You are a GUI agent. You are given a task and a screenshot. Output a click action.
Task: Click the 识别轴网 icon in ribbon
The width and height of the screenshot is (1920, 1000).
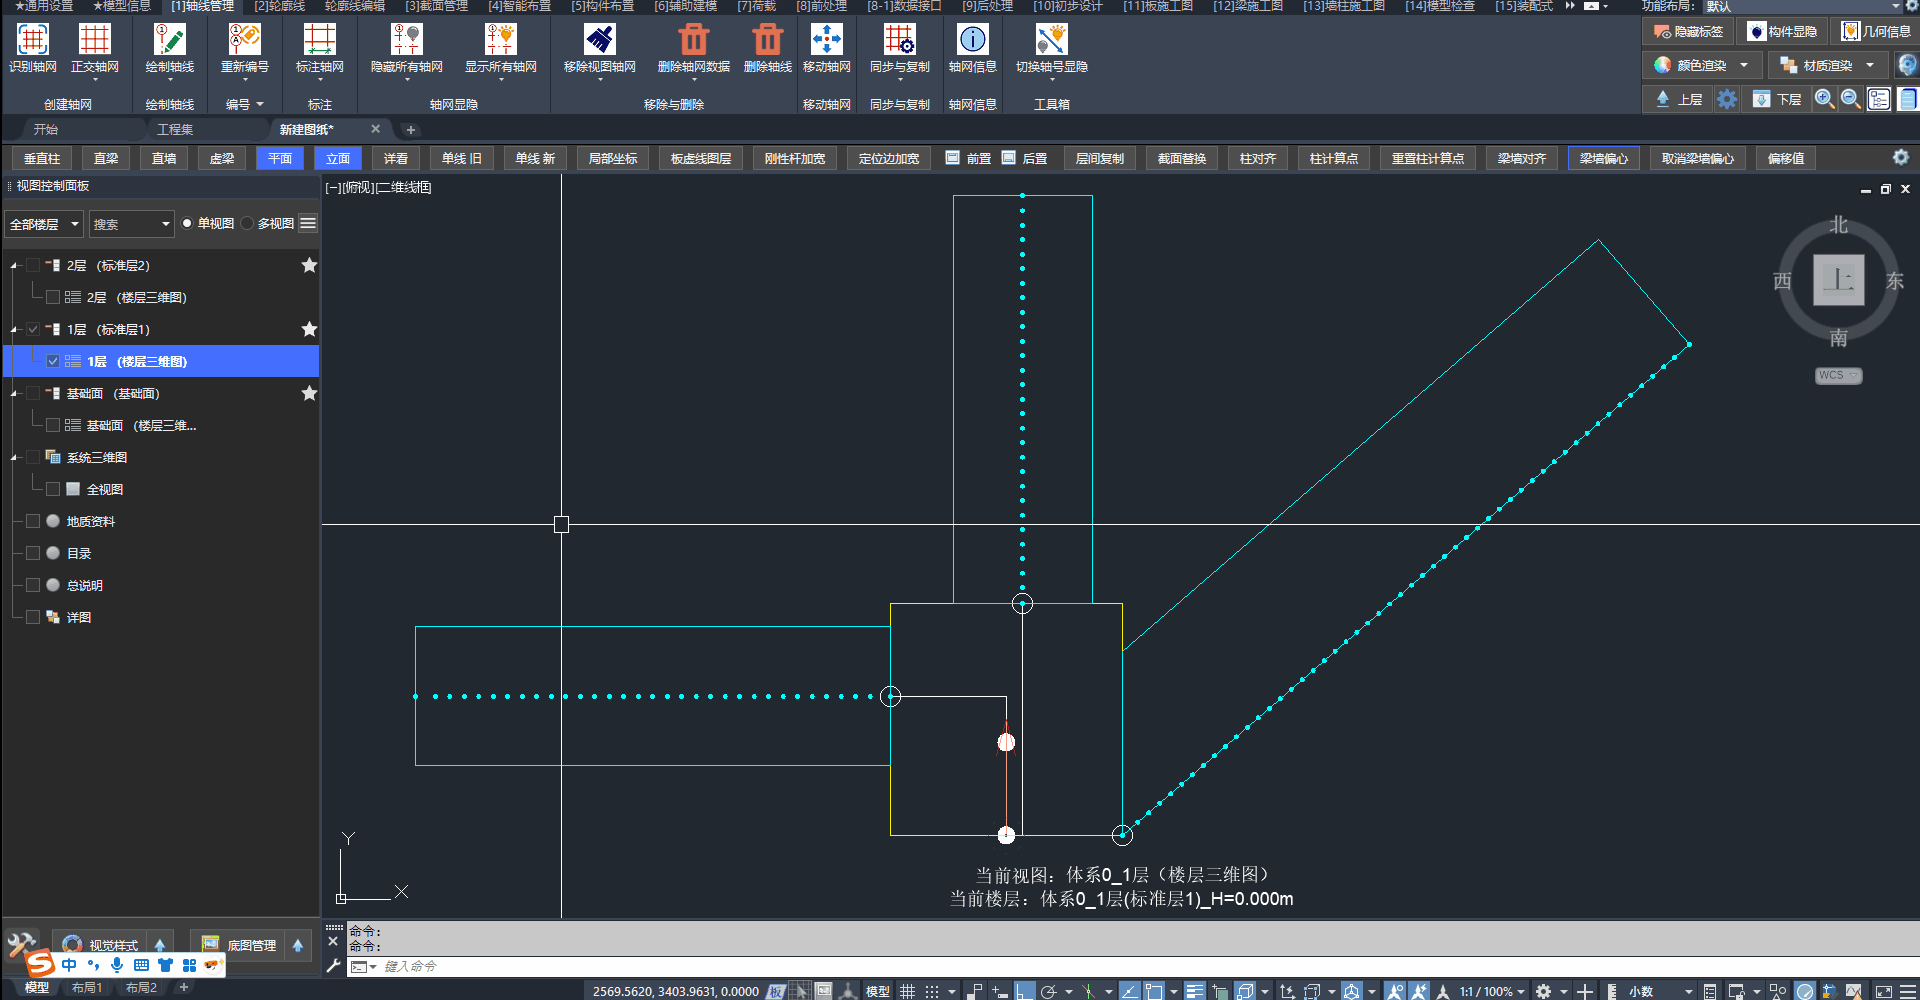pos(33,40)
